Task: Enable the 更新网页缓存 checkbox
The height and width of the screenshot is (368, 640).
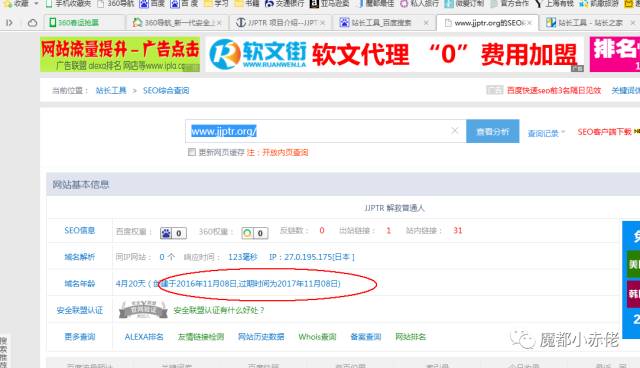Action: [191, 152]
